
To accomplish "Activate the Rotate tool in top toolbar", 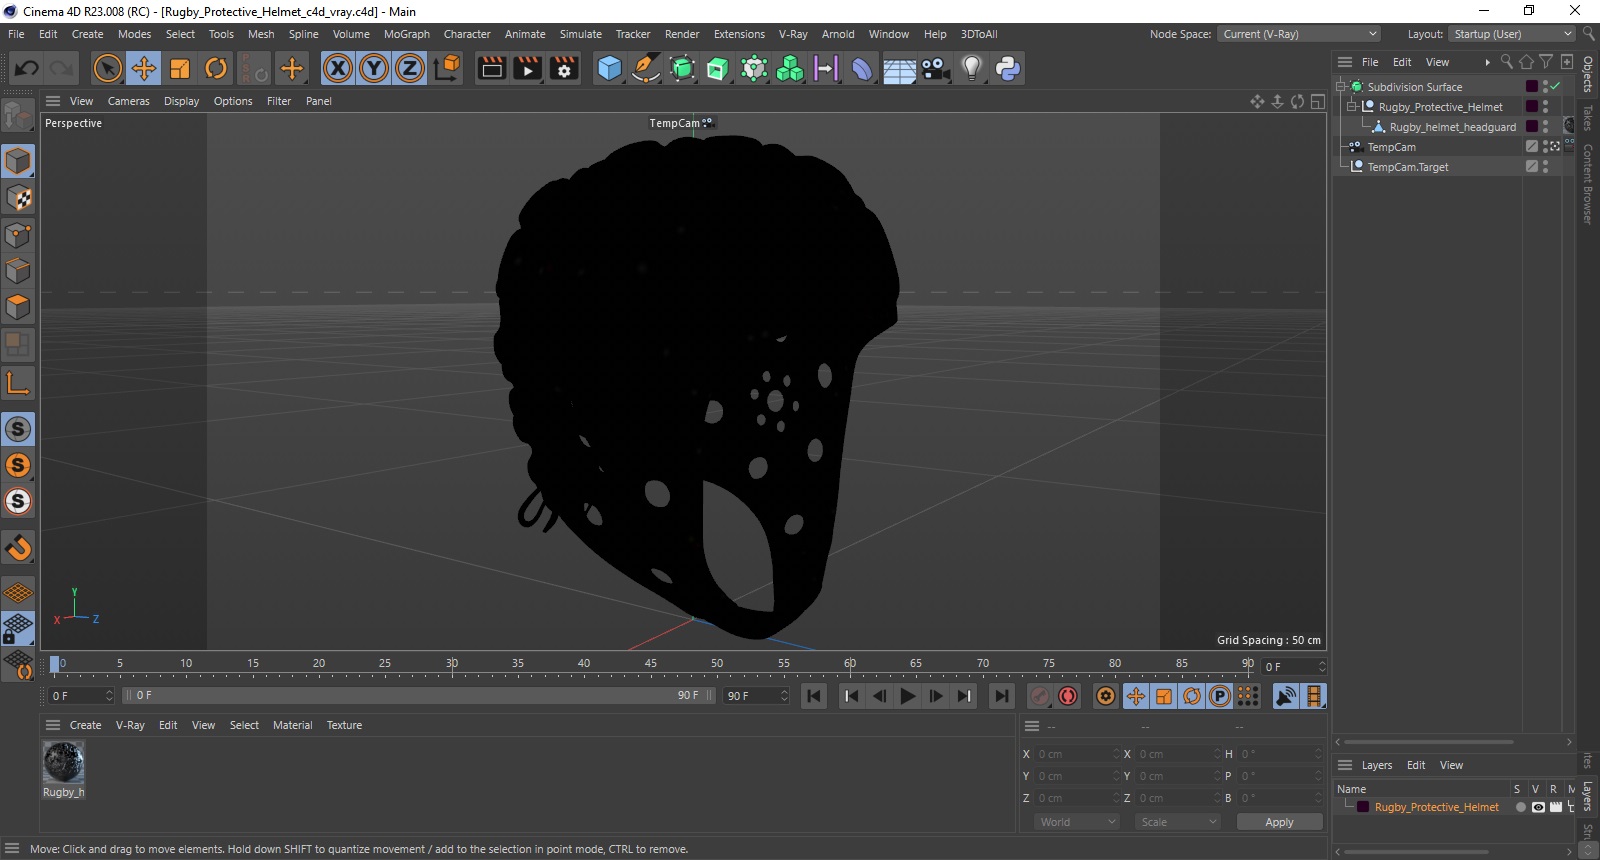I will pos(216,68).
